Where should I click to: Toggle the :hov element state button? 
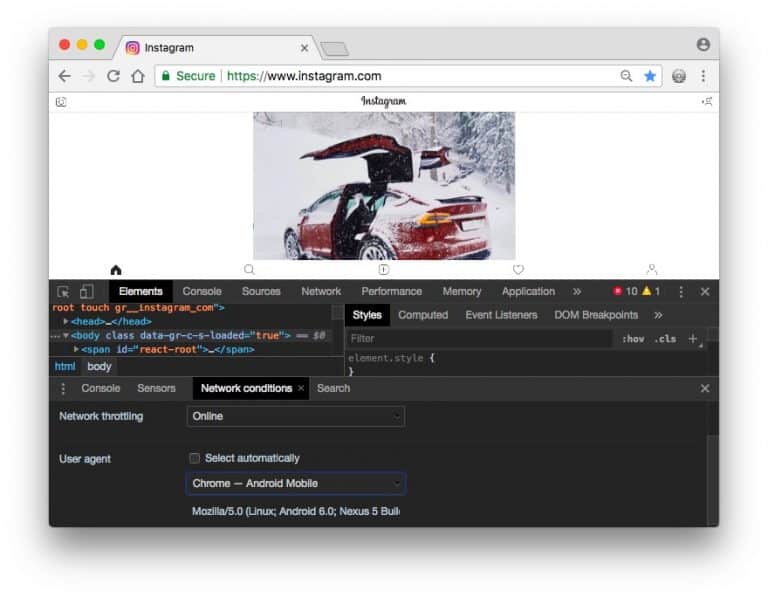[633, 339]
